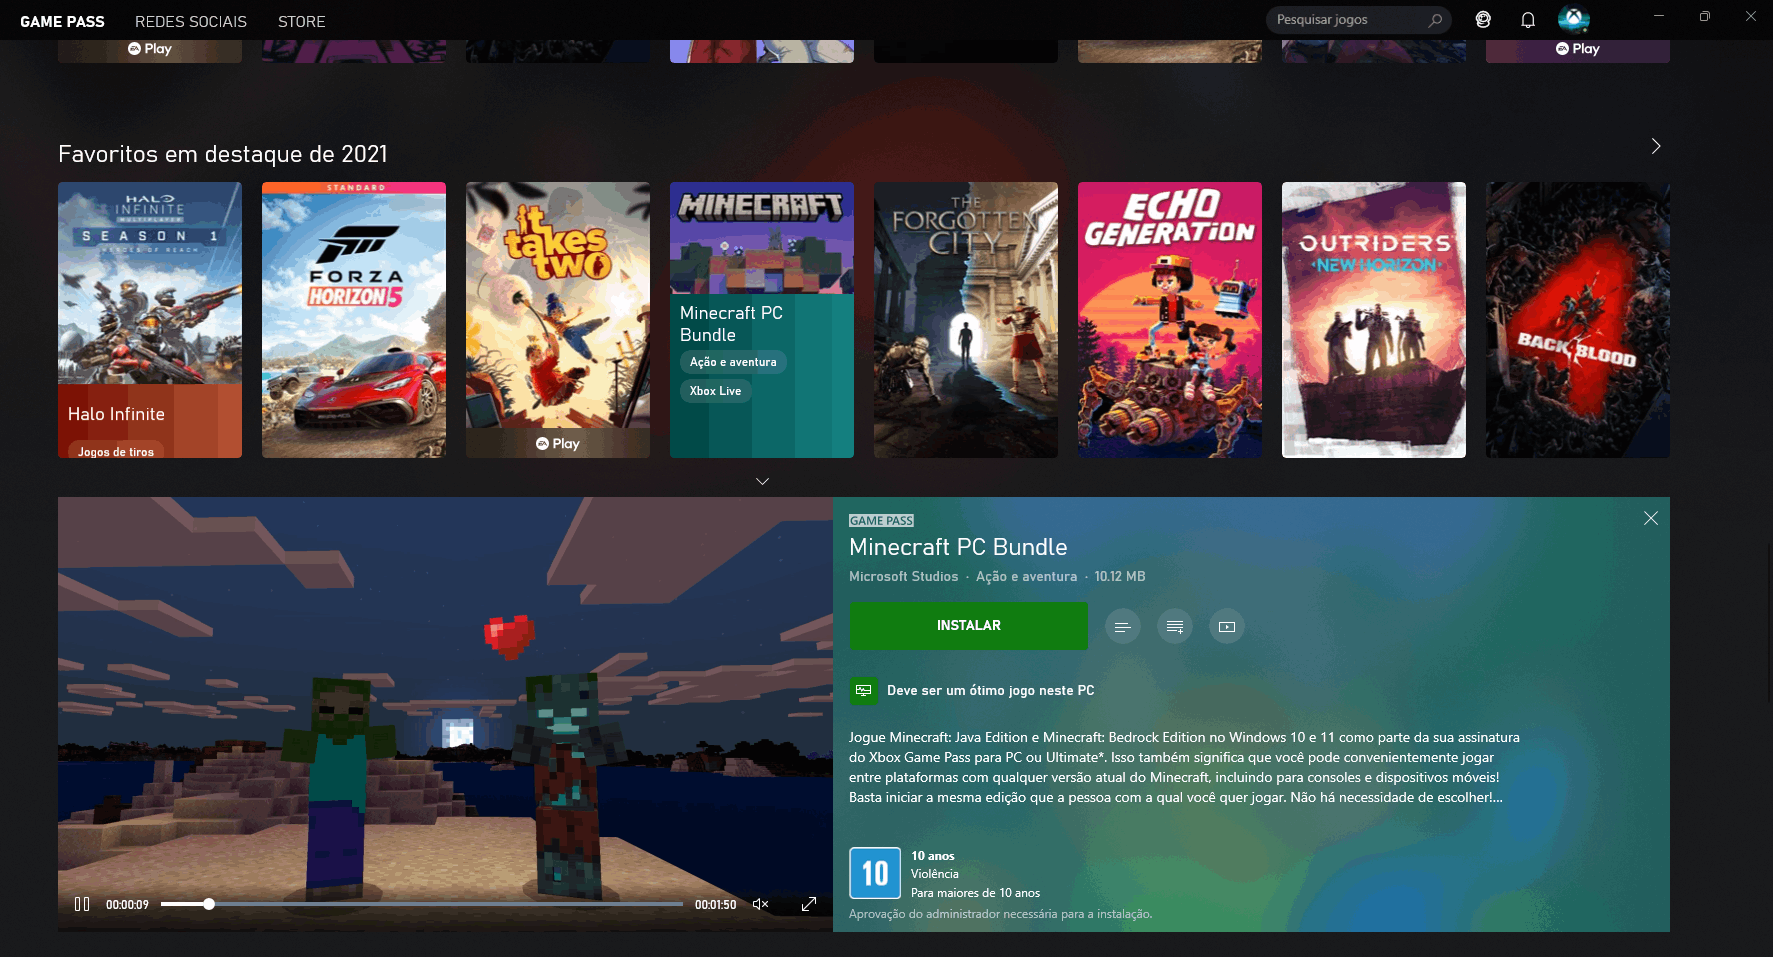Expand the trailer to fullscreen

coord(809,904)
